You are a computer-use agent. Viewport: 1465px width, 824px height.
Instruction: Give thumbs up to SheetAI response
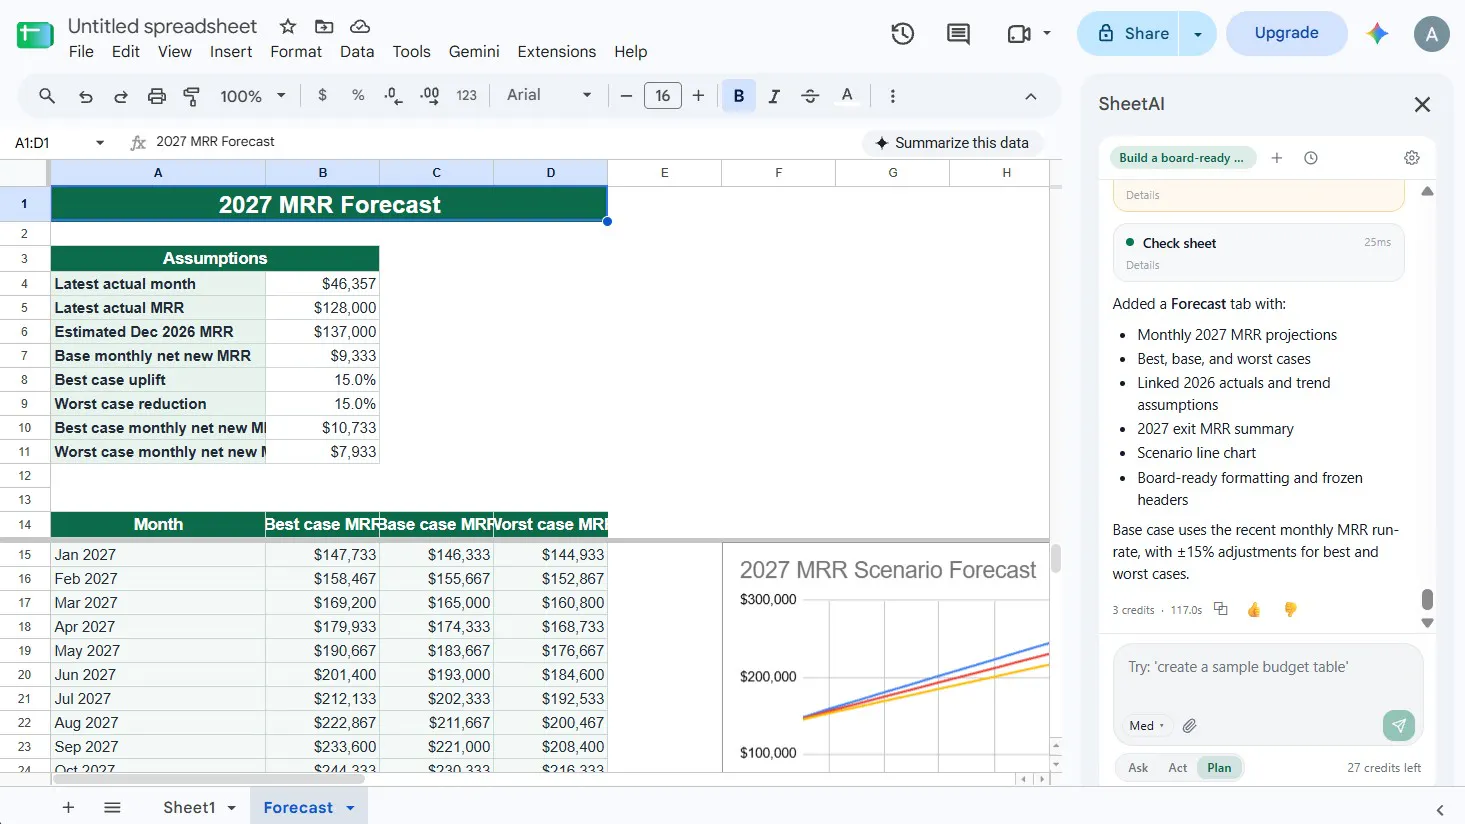click(1254, 610)
